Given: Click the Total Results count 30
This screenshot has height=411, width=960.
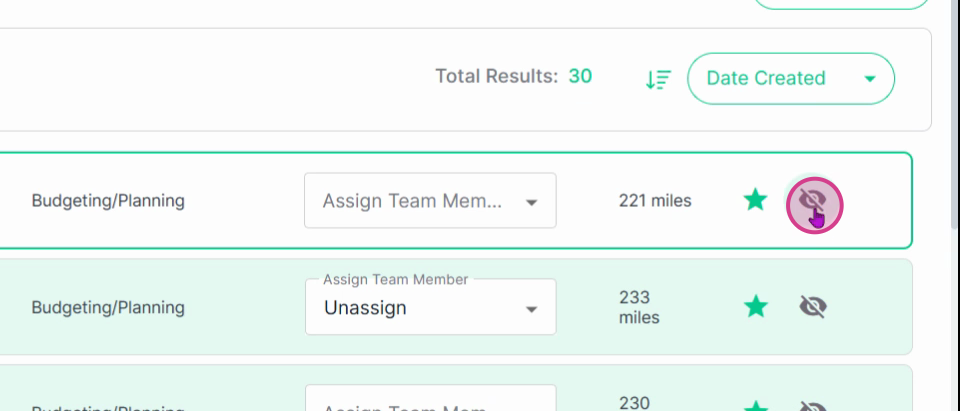Looking at the screenshot, I should (x=580, y=77).
